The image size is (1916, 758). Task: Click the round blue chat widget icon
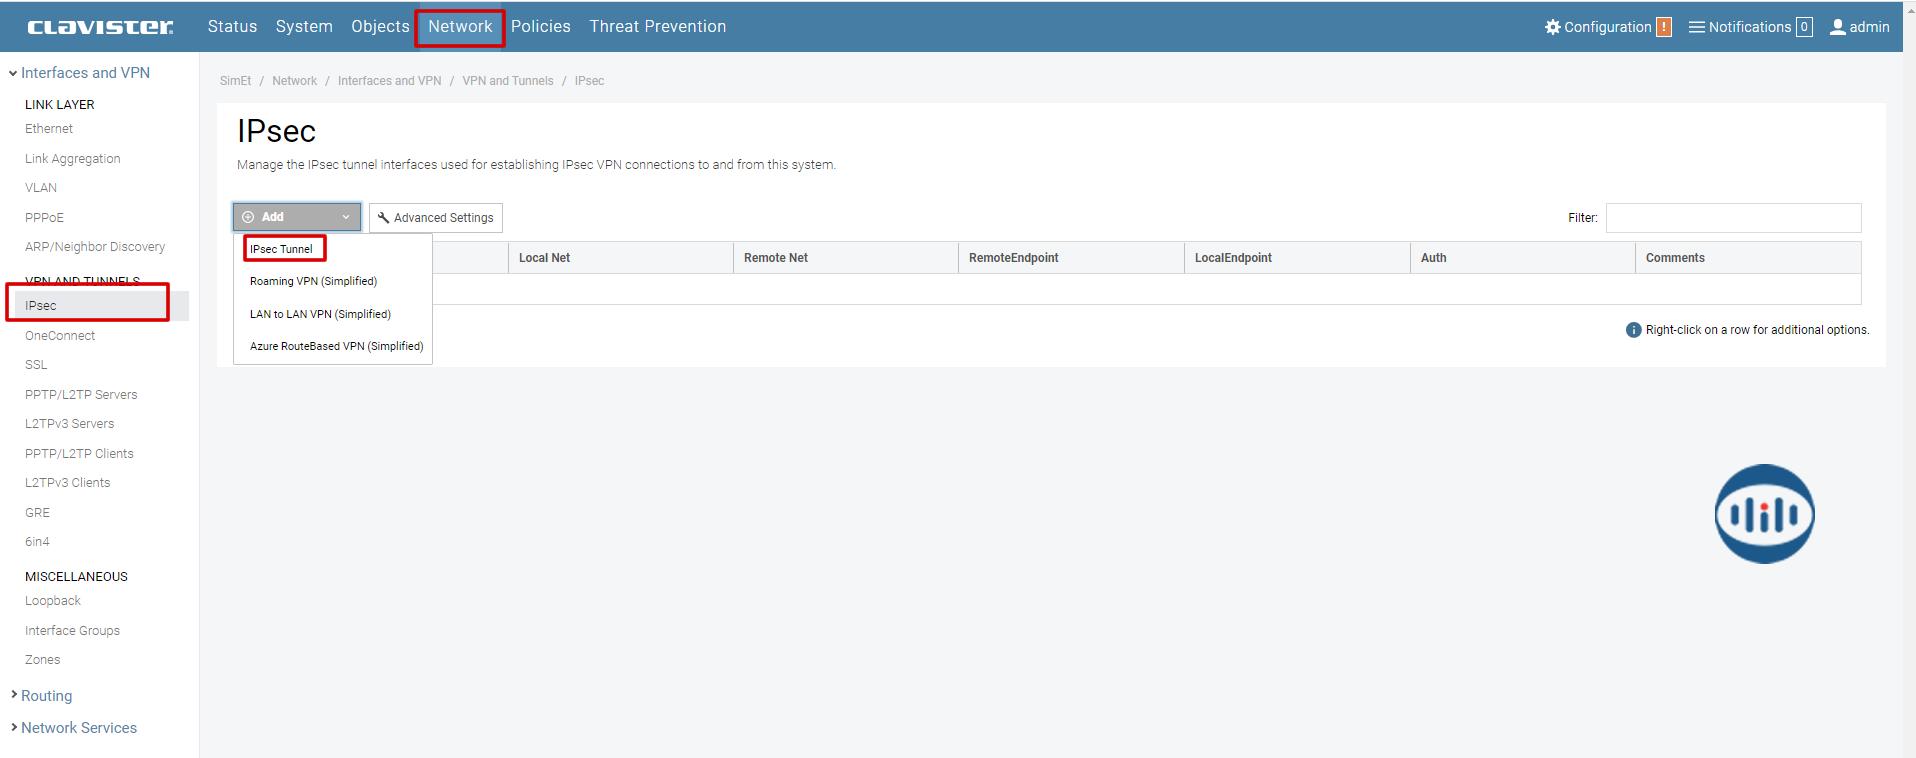pos(1764,514)
